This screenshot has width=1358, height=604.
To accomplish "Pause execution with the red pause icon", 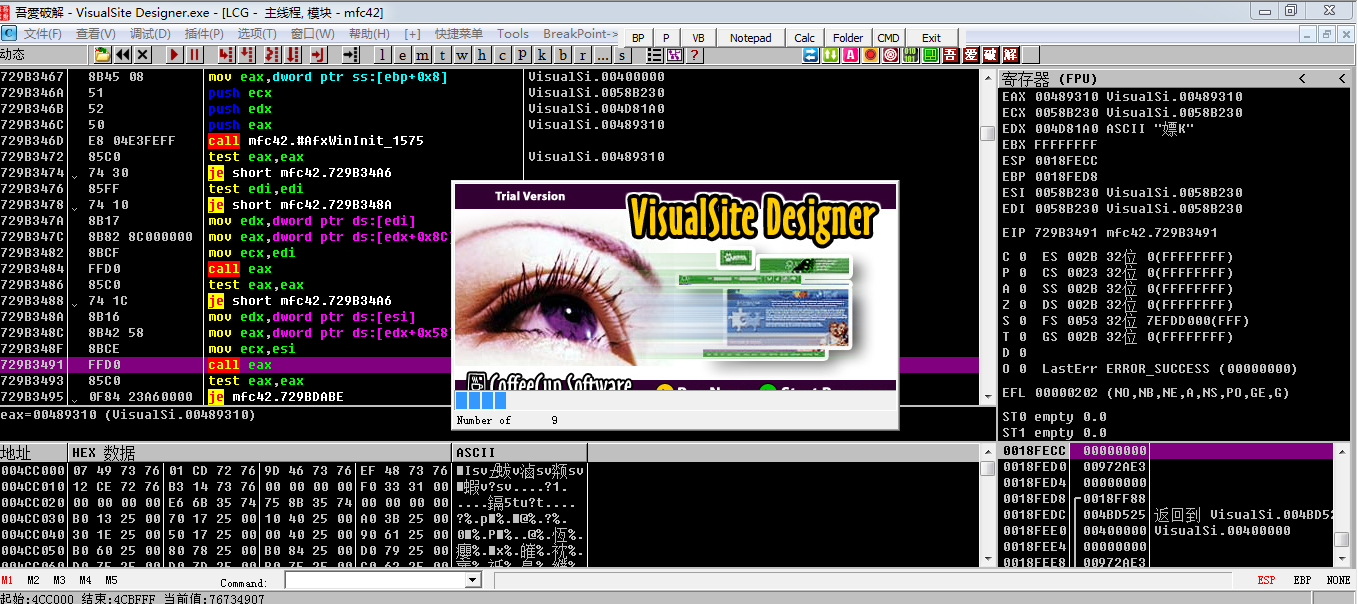I will click(194, 55).
